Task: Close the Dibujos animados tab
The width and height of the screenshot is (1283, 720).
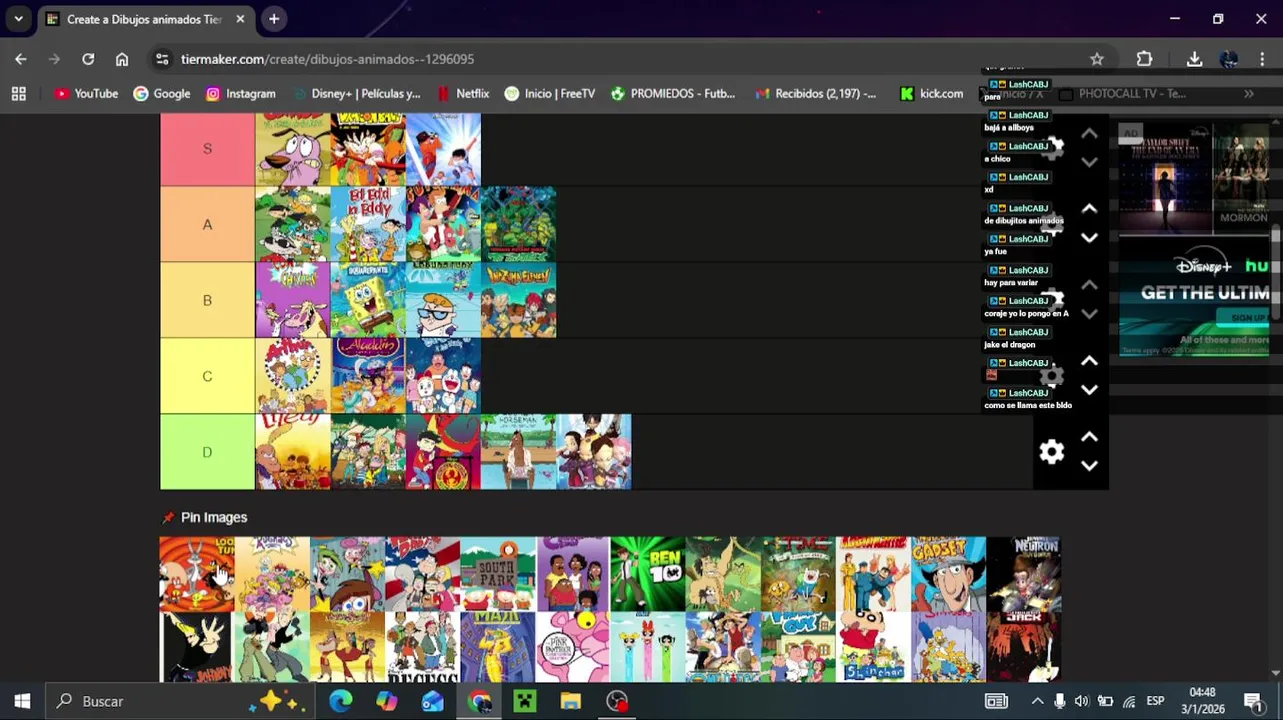Action: [x=240, y=19]
